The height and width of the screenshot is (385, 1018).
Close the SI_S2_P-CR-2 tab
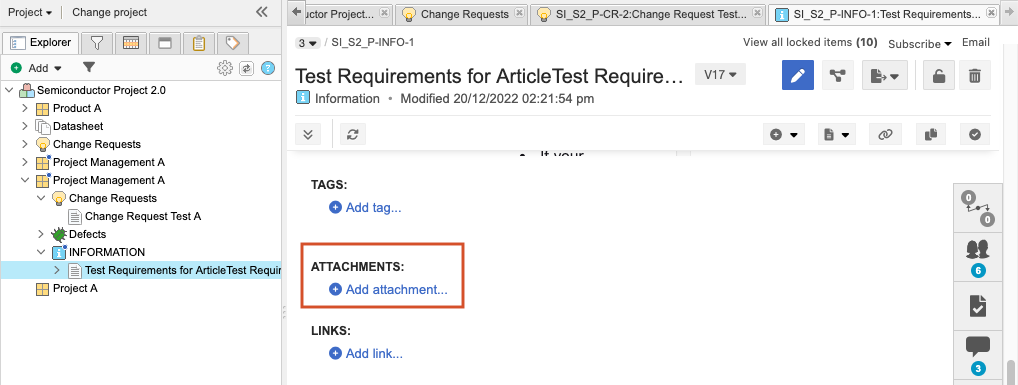[757, 12]
